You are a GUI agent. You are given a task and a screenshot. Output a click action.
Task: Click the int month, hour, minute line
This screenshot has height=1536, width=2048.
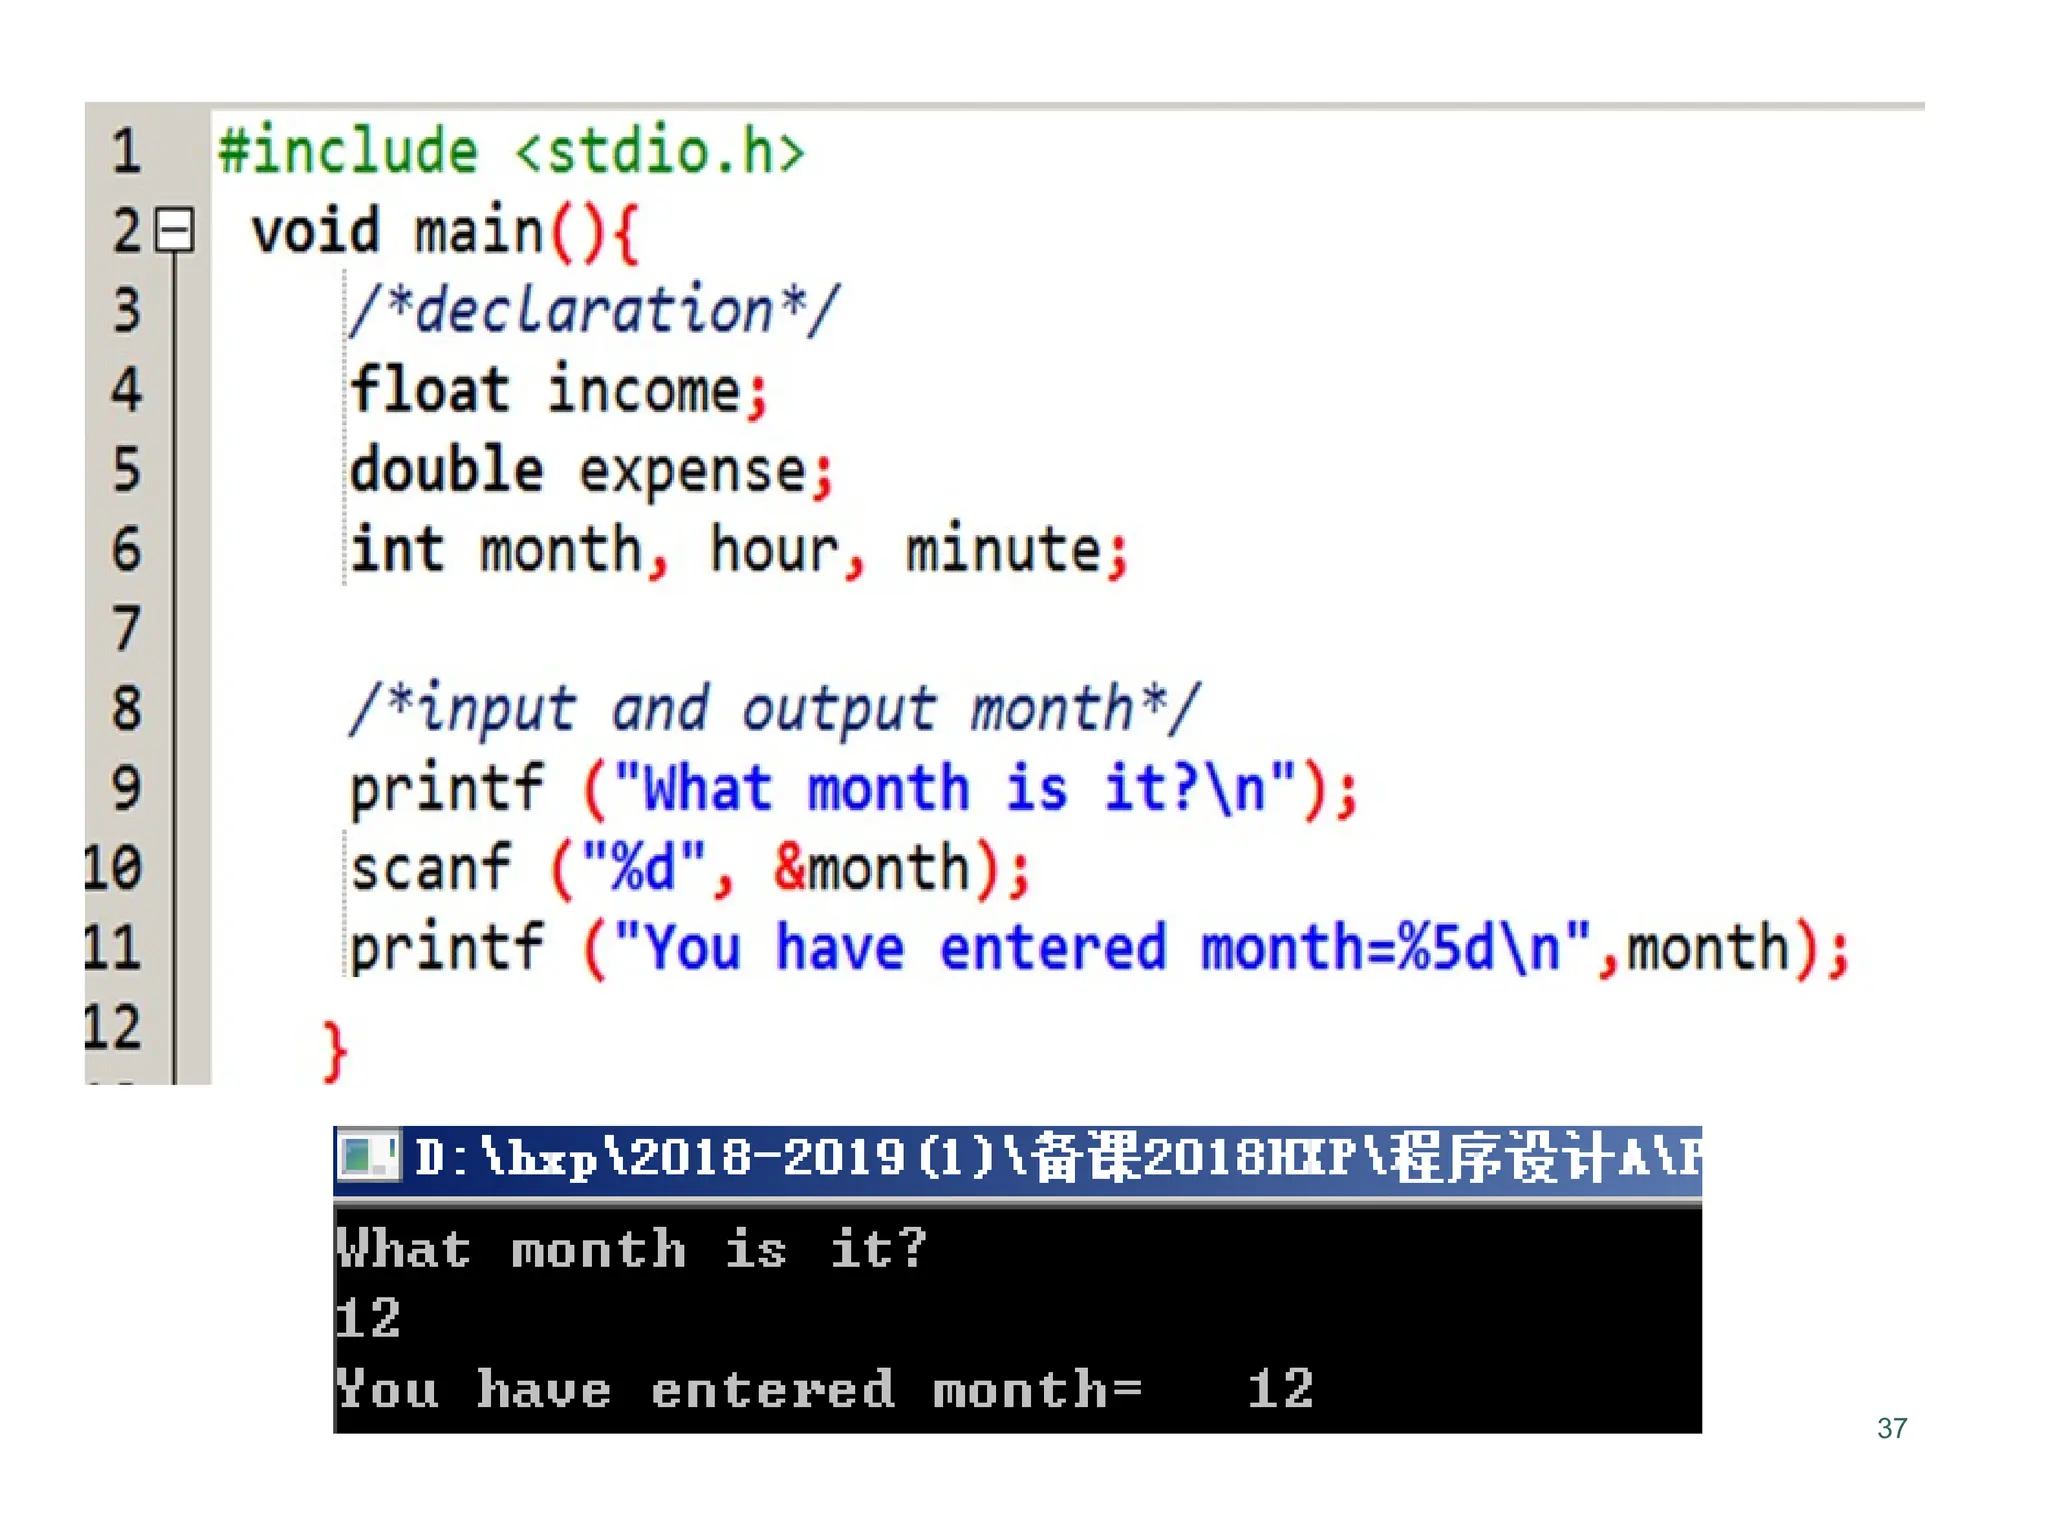click(738, 550)
